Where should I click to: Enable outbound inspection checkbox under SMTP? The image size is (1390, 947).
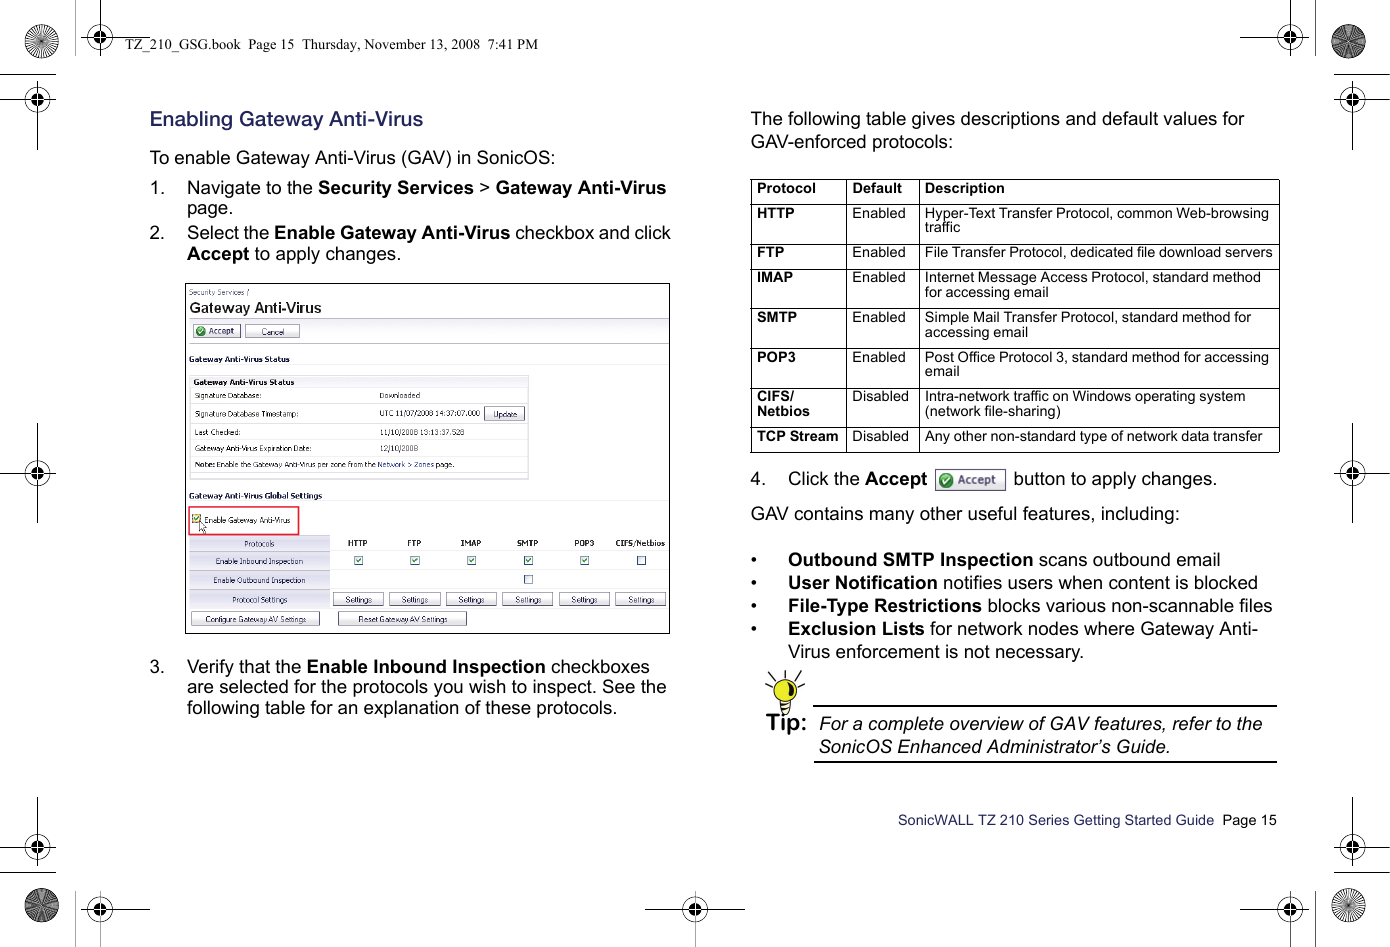click(x=528, y=579)
